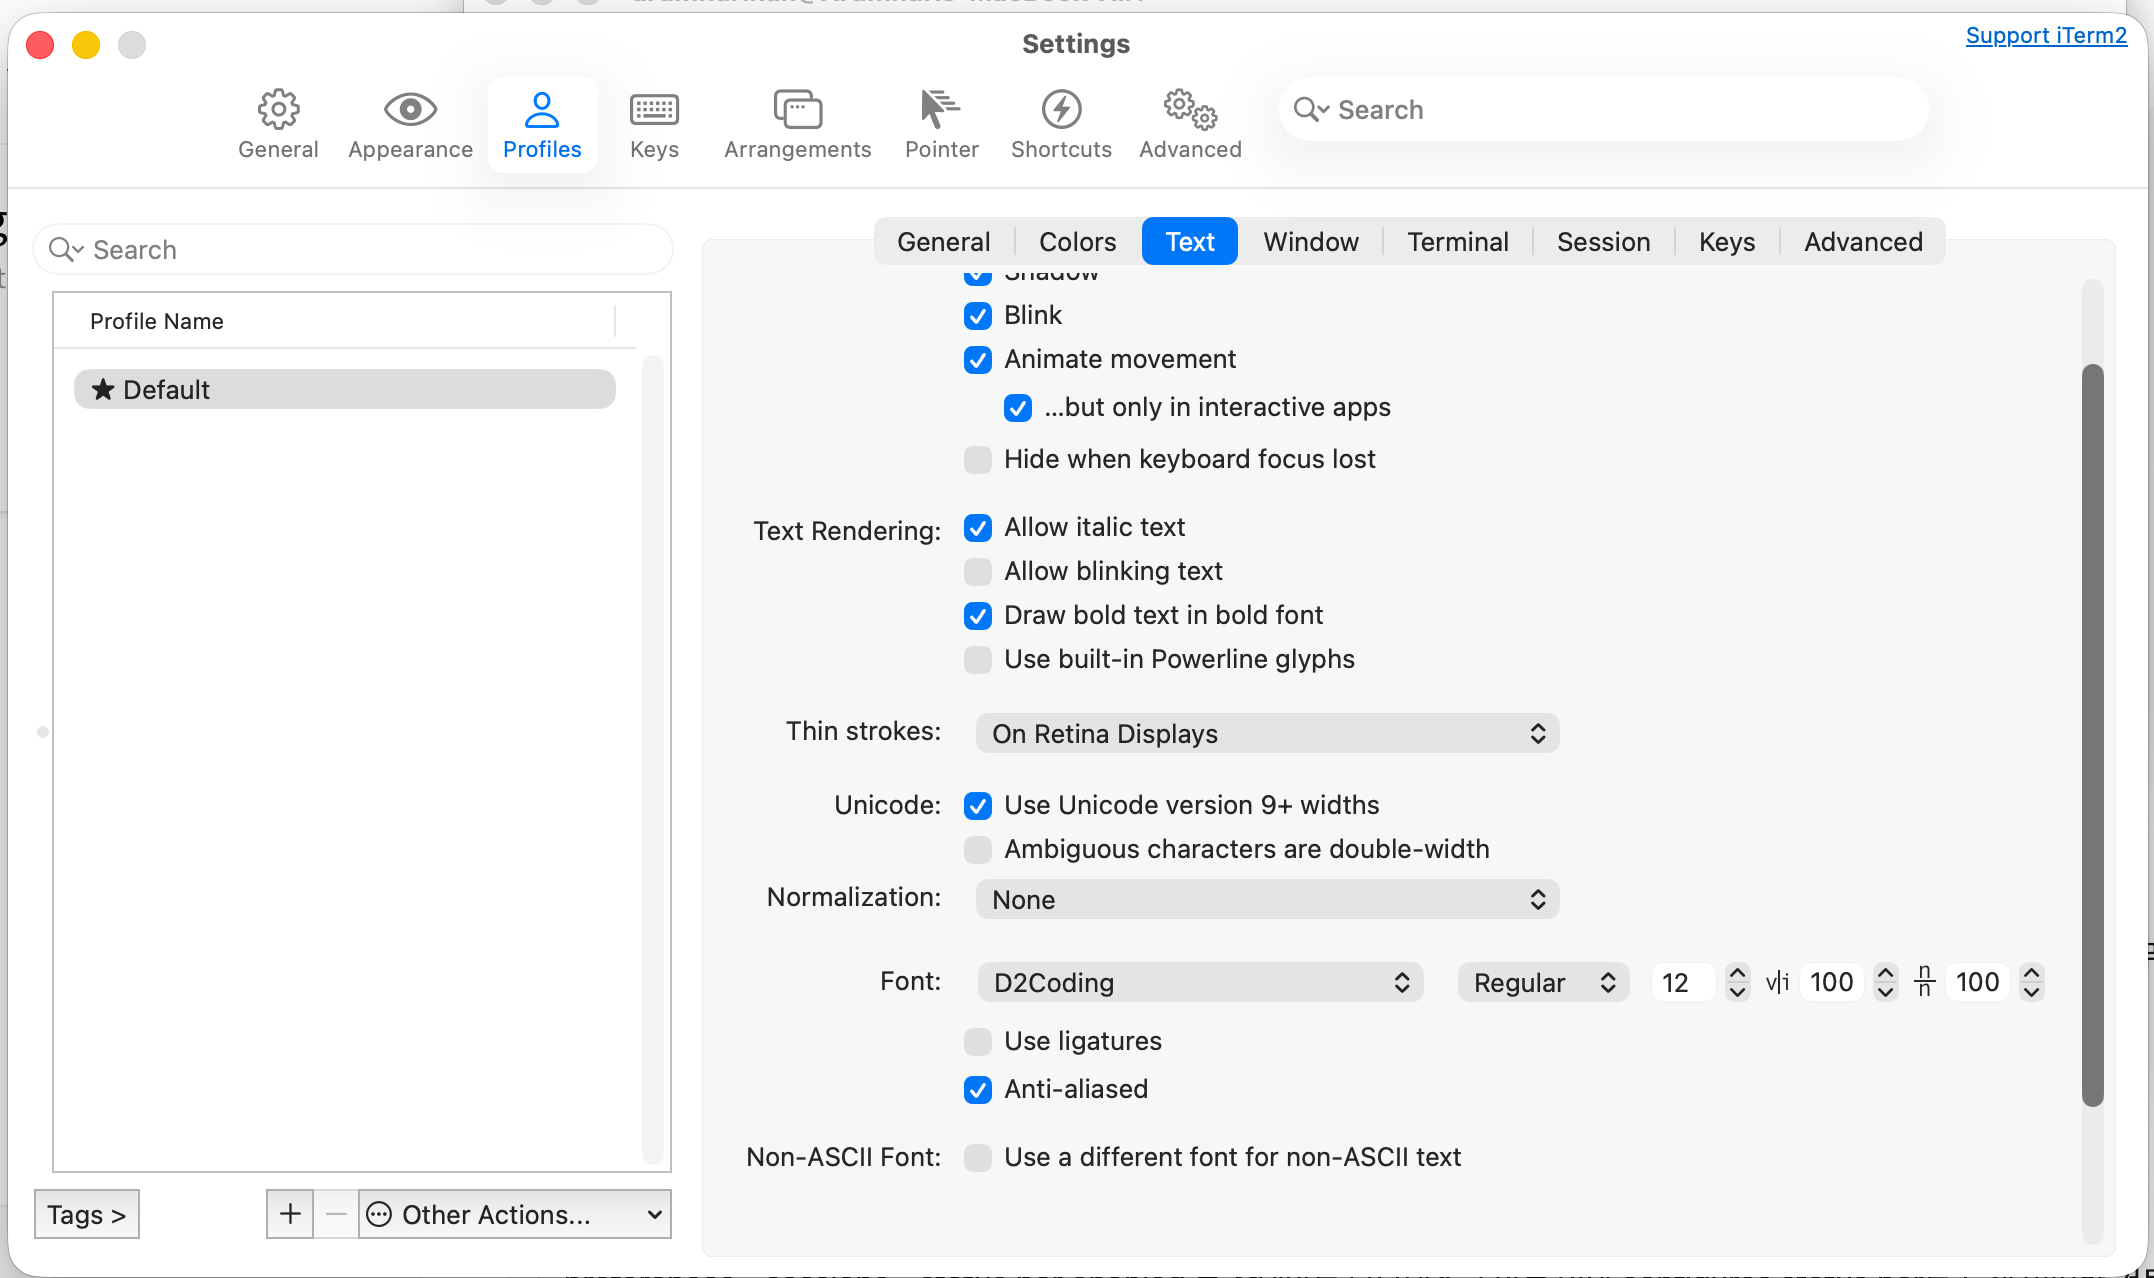Viewport: 2154px width, 1278px height.
Task: Open the Support iTerm2 link
Action: [2046, 36]
